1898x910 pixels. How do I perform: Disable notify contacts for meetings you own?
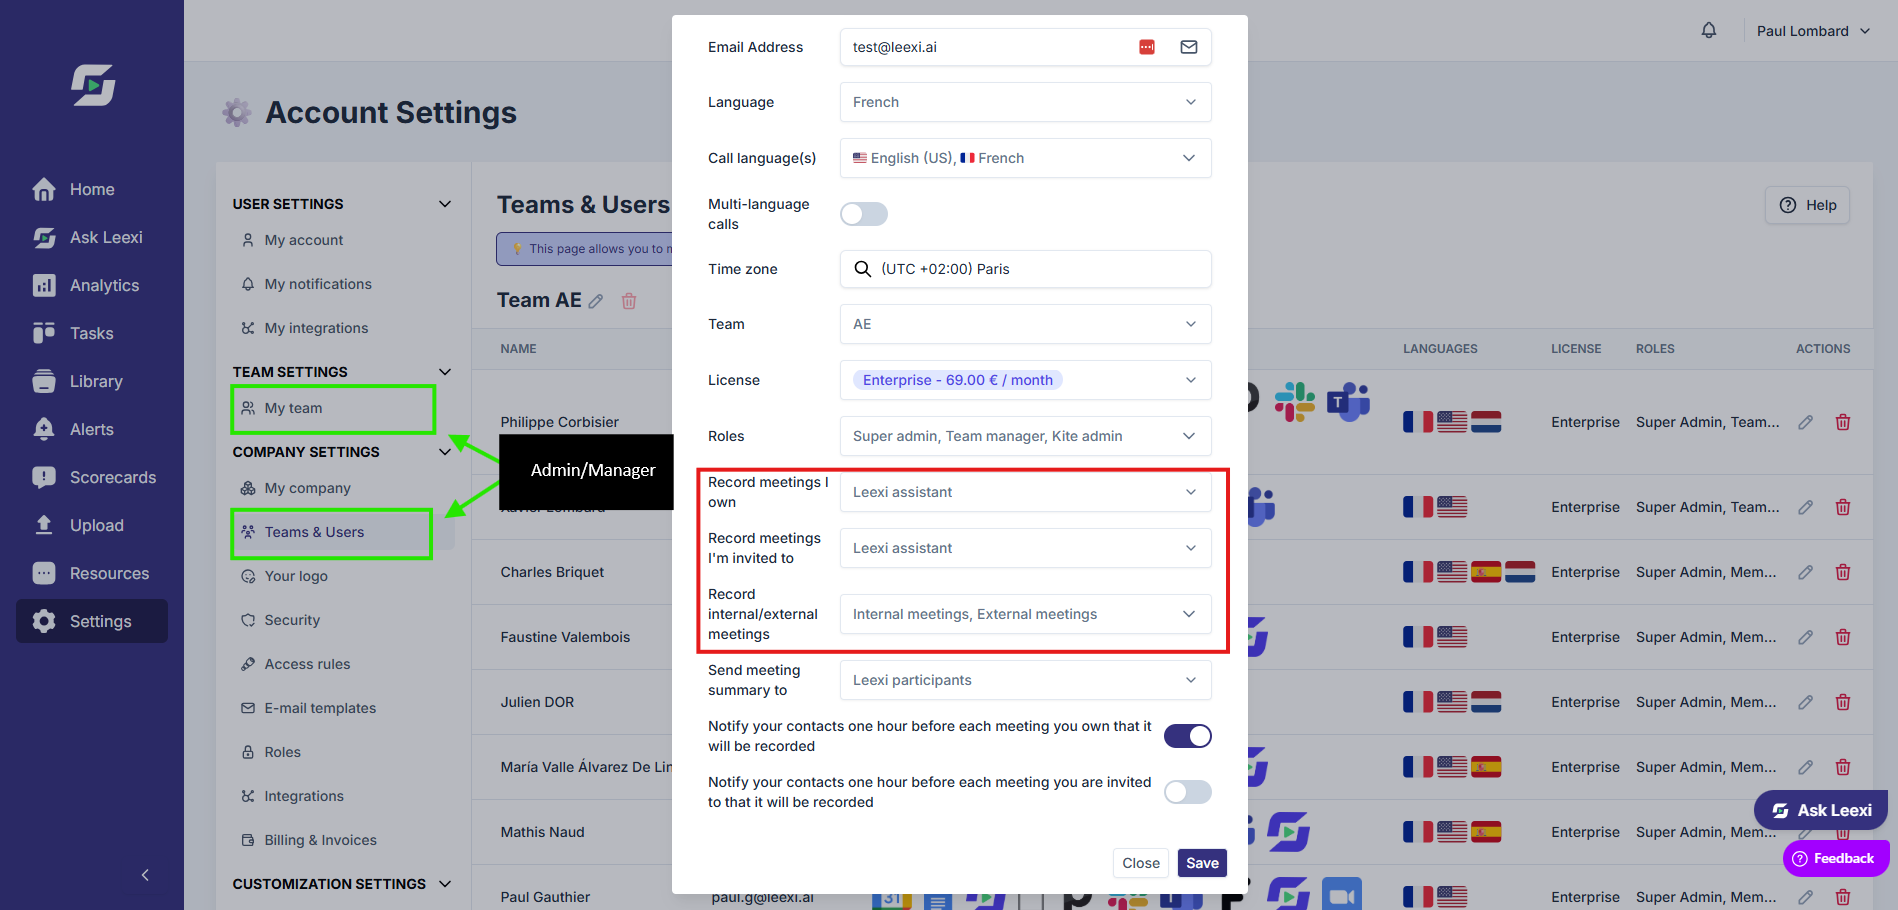coord(1188,736)
